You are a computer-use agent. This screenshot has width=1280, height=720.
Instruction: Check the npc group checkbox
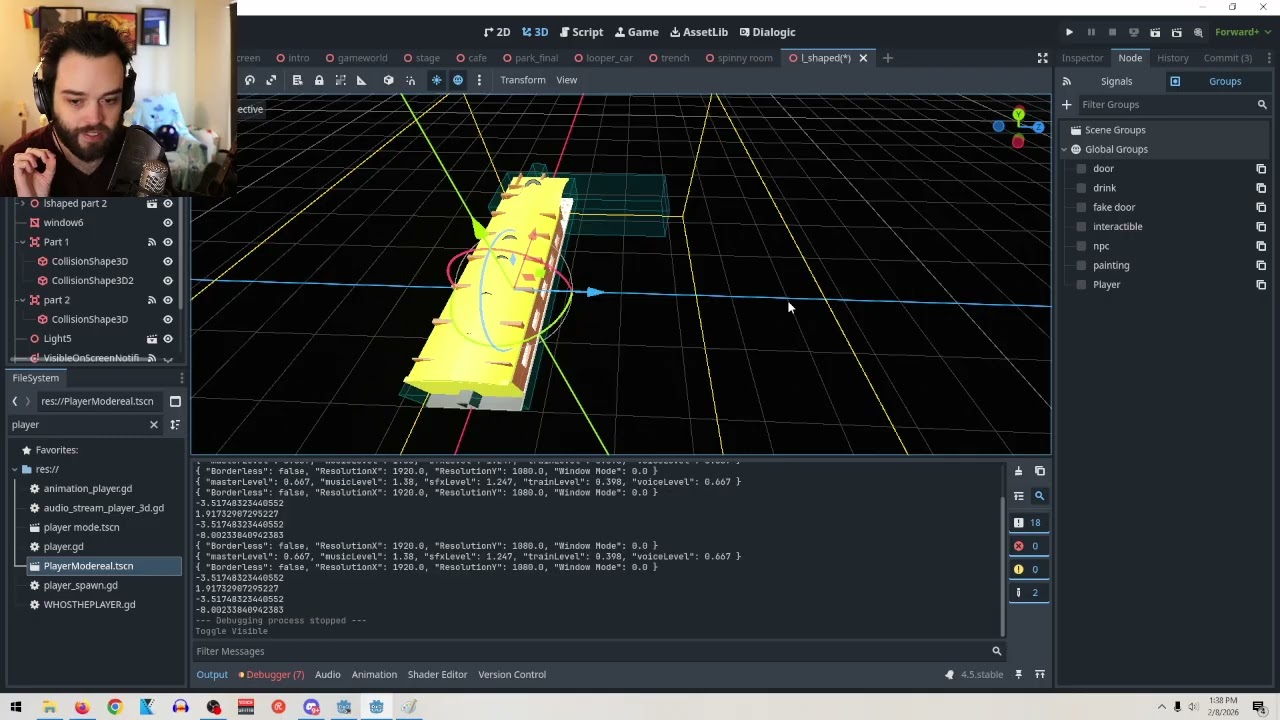tap(1082, 246)
